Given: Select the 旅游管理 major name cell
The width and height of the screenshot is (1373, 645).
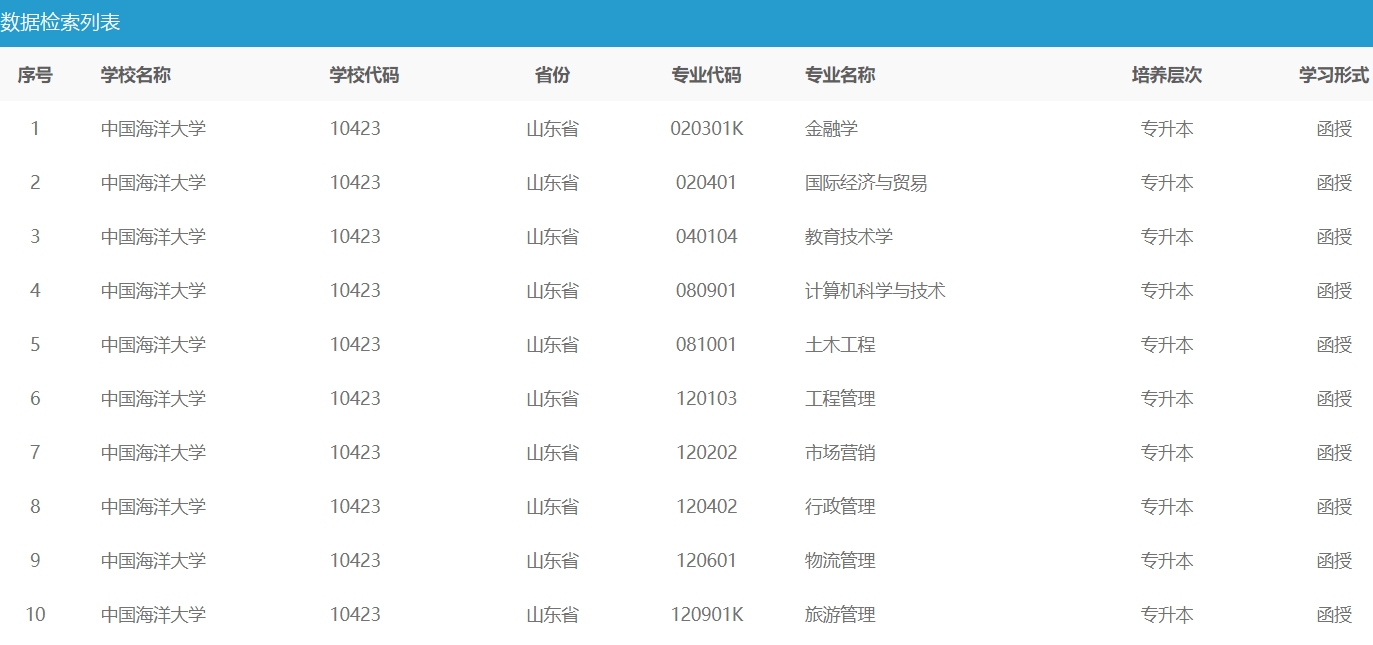Looking at the screenshot, I should pyautogui.click(x=840, y=615).
